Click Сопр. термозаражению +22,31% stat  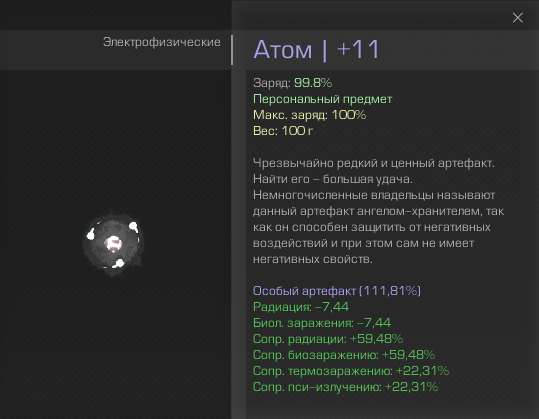point(351,371)
